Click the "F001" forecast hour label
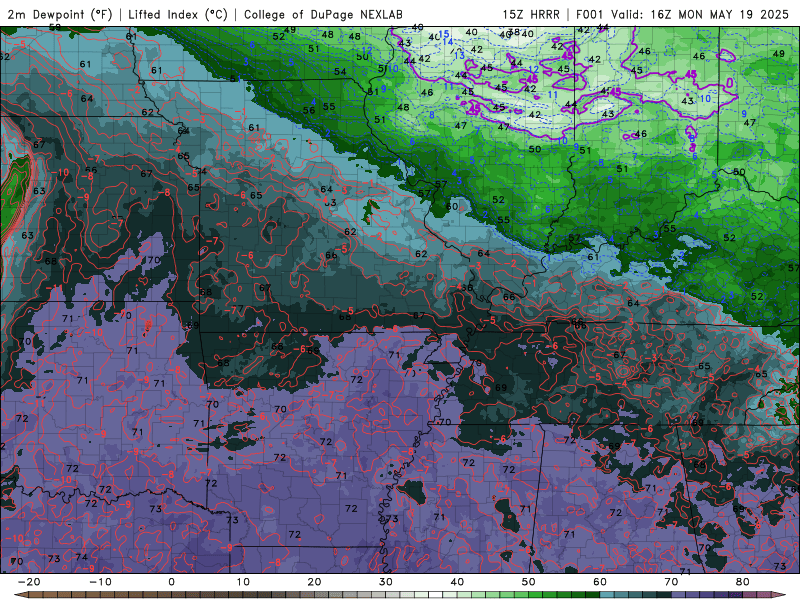This screenshot has height=600, width=800. (590, 14)
